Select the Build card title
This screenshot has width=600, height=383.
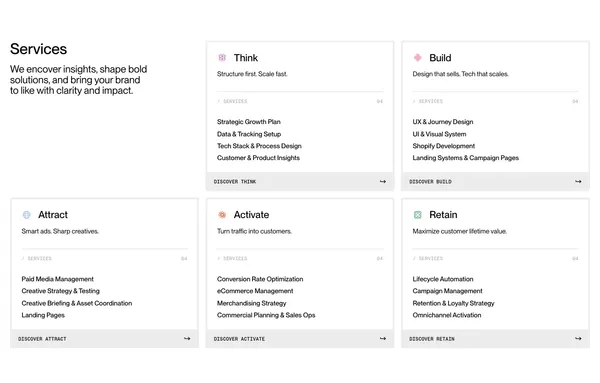pos(440,58)
